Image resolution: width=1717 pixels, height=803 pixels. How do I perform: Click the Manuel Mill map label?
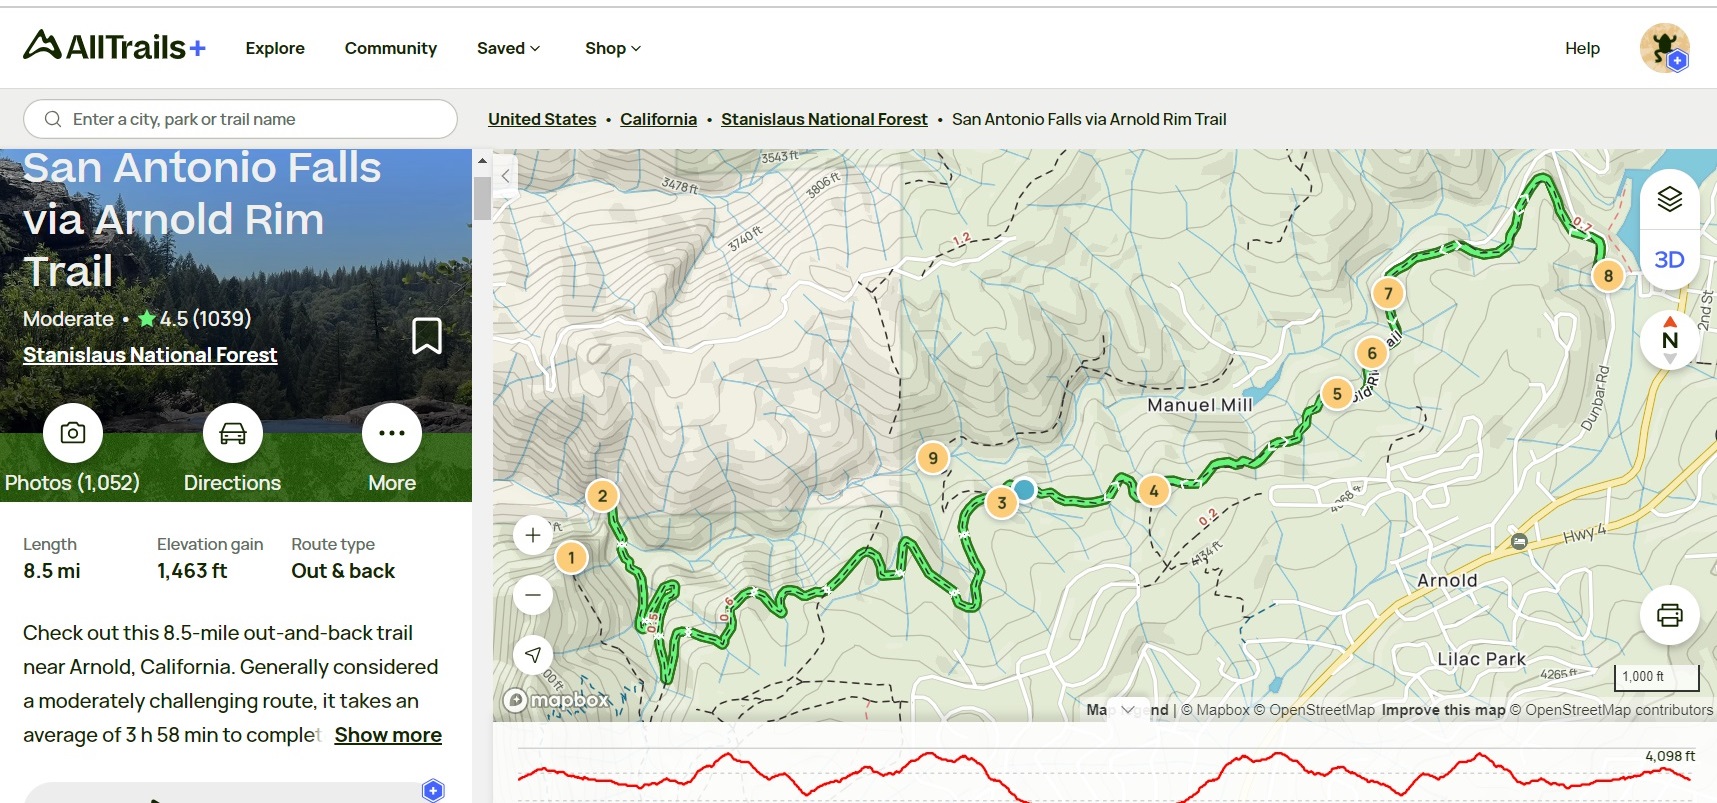pos(1200,405)
